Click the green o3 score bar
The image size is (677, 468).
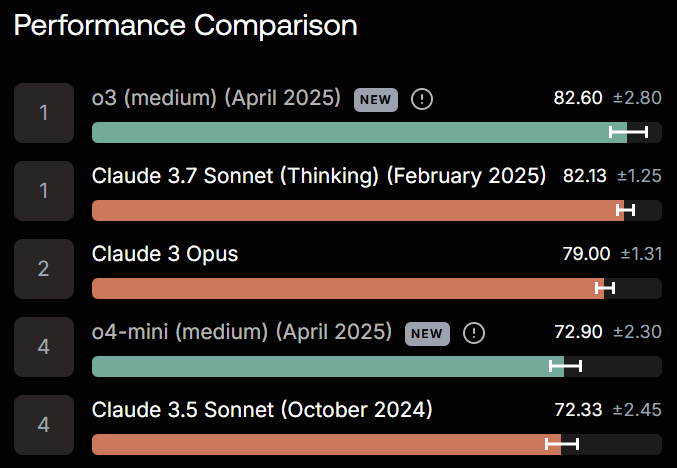pyautogui.click(x=359, y=133)
